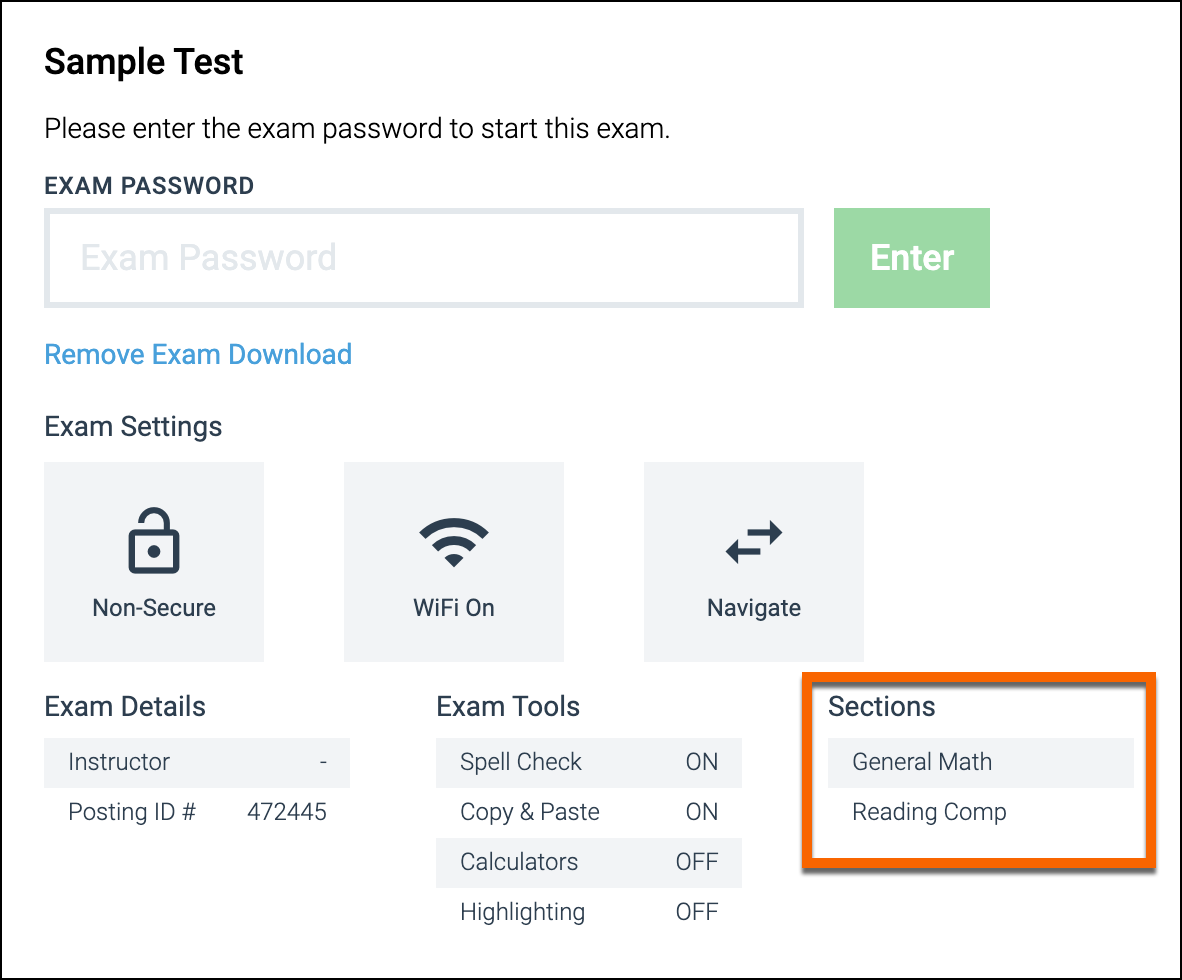Select the General Math section

981,762
